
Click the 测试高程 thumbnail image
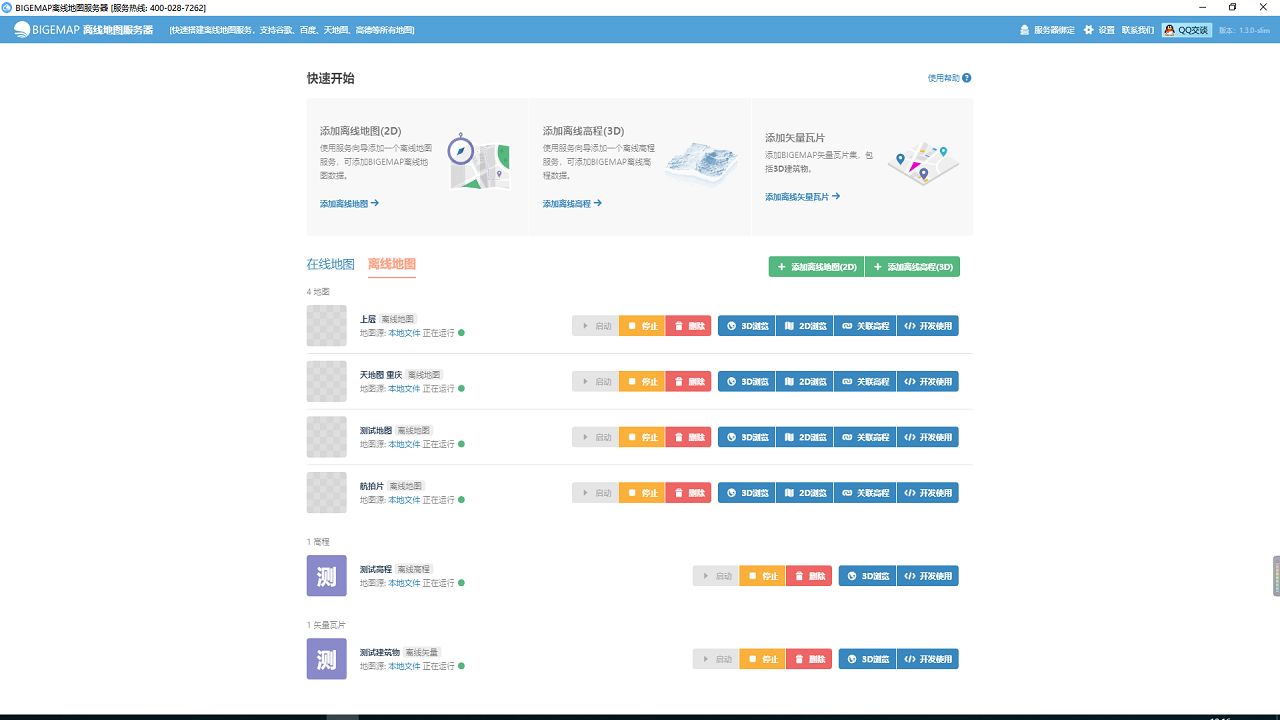coord(326,575)
